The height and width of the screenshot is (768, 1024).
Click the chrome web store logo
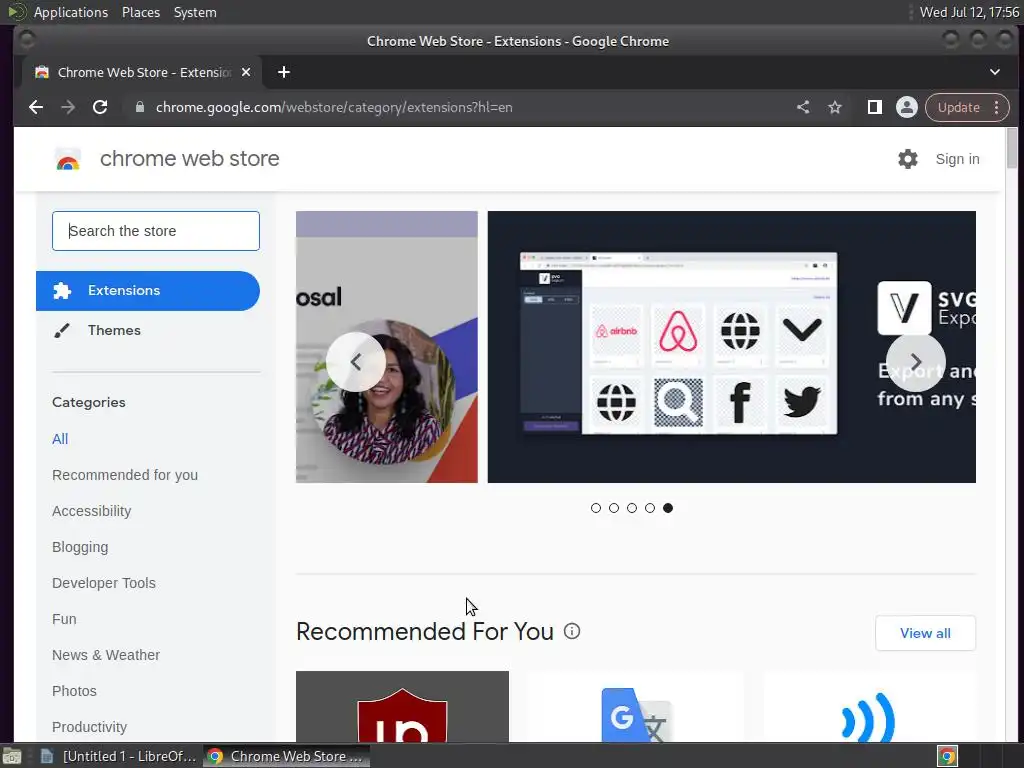tap(68, 159)
